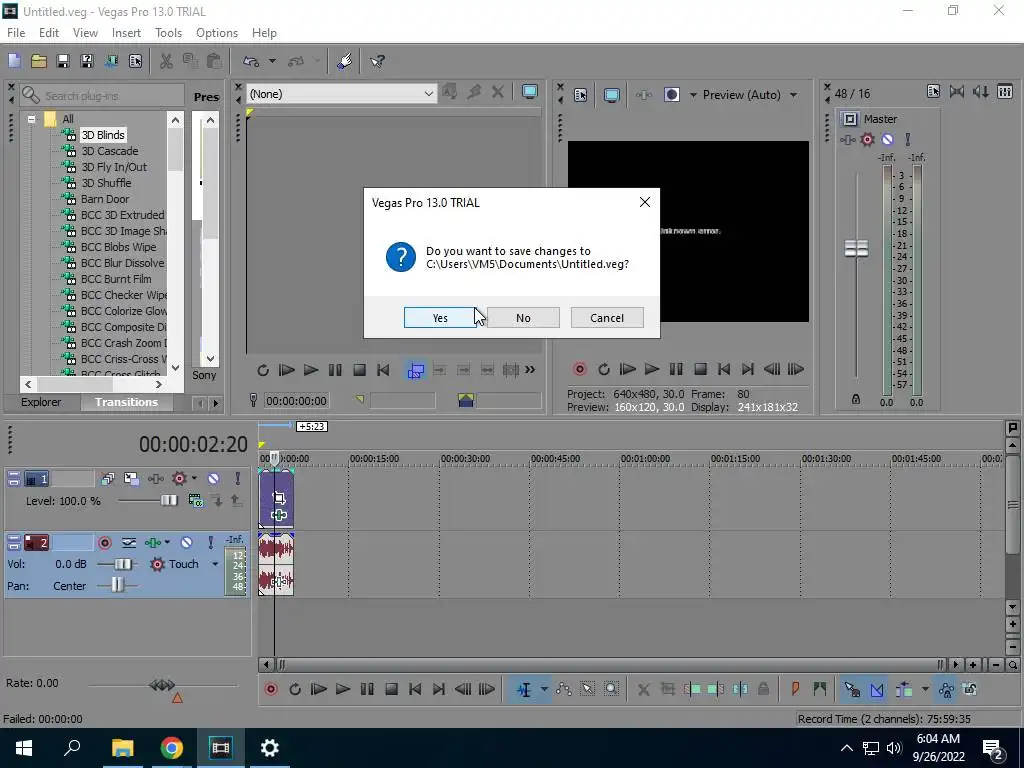1024x768 pixels.
Task: Mute audio track 2
Action: pyautogui.click(x=187, y=543)
